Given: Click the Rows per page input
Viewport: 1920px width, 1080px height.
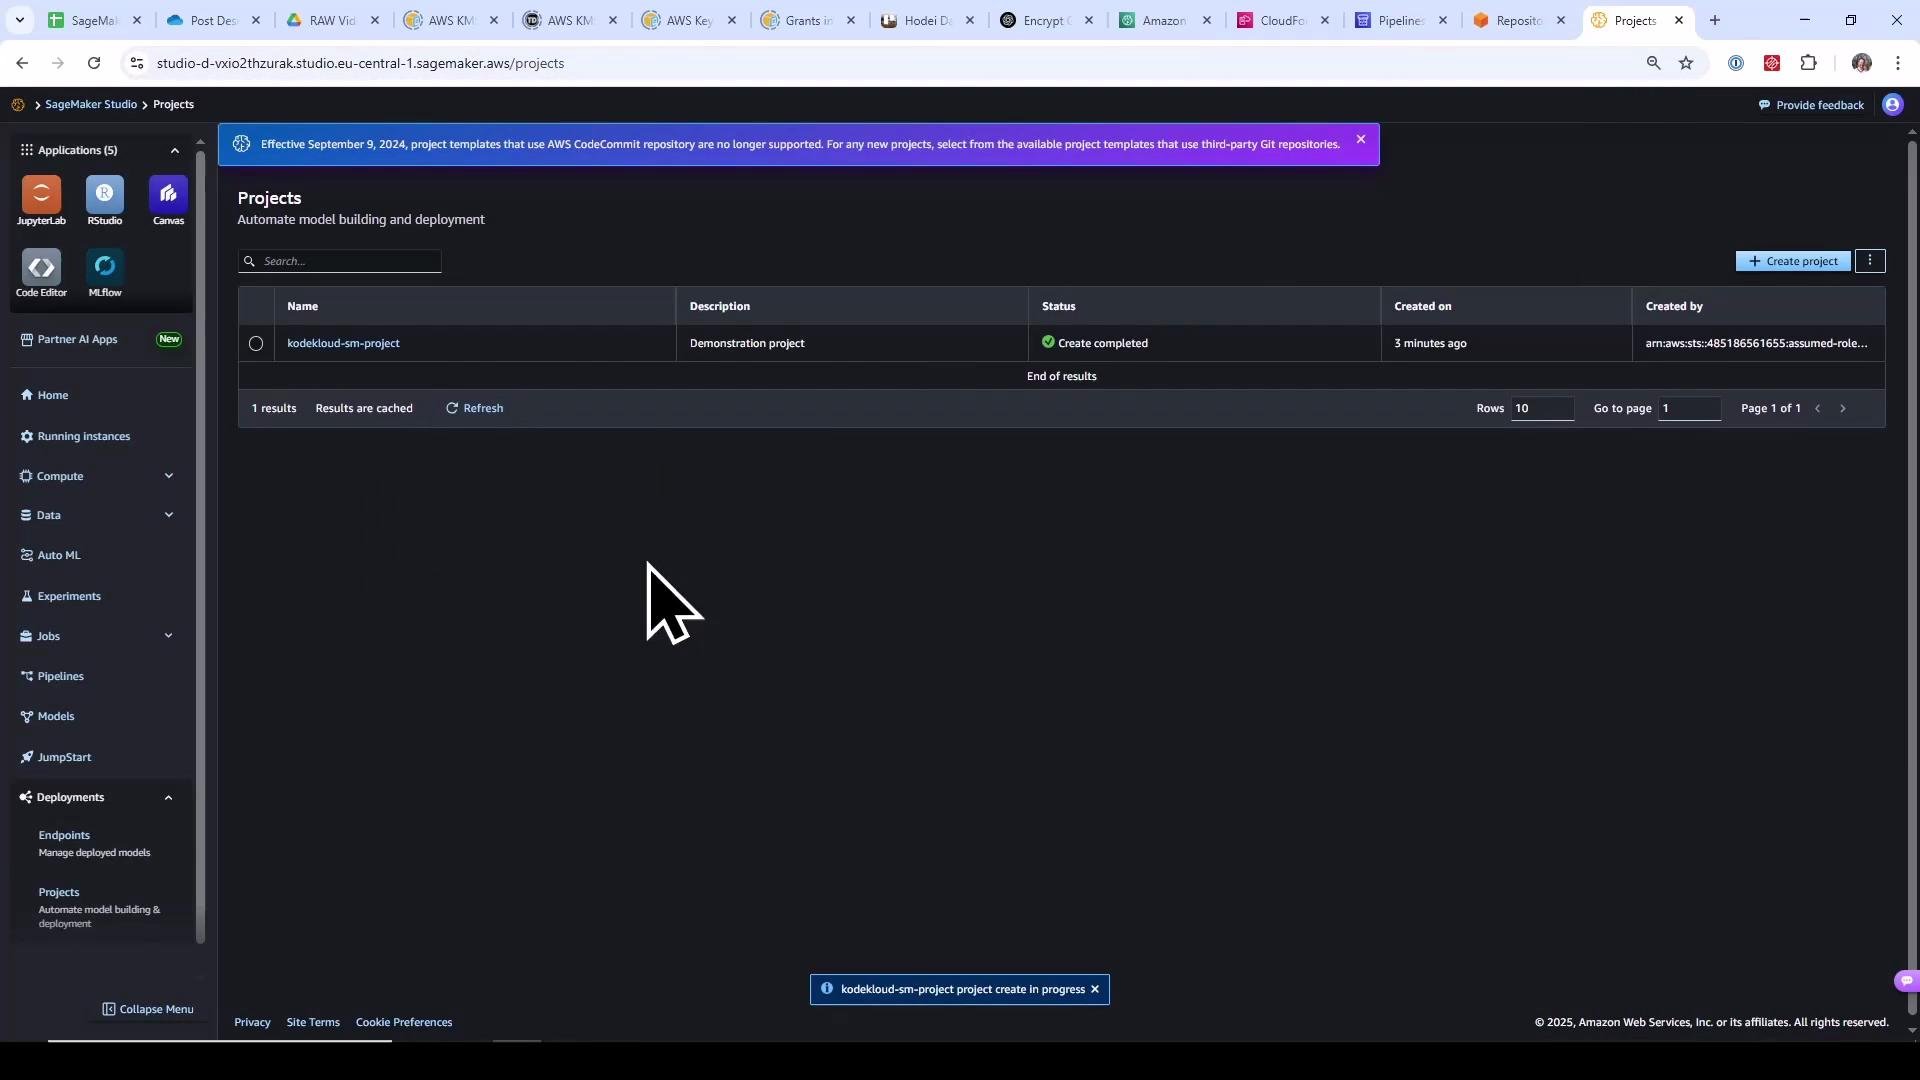Looking at the screenshot, I should pos(1542,408).
